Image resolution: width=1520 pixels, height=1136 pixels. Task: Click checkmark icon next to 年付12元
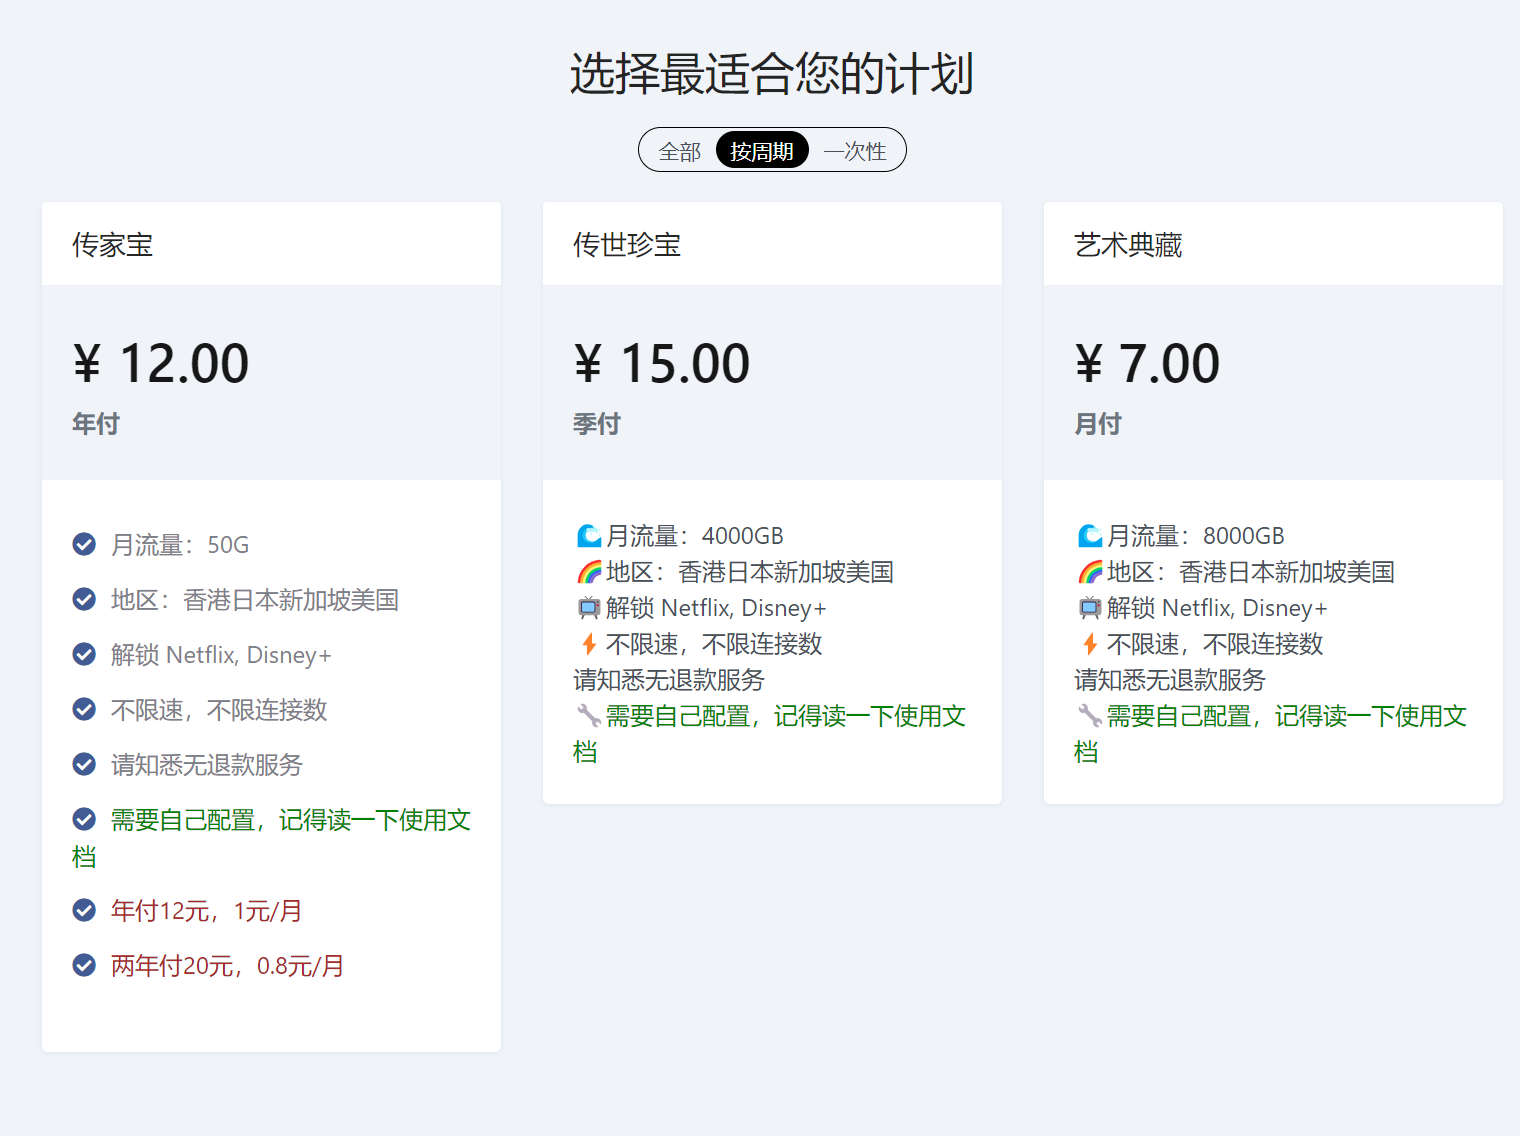tap(85, 910)
